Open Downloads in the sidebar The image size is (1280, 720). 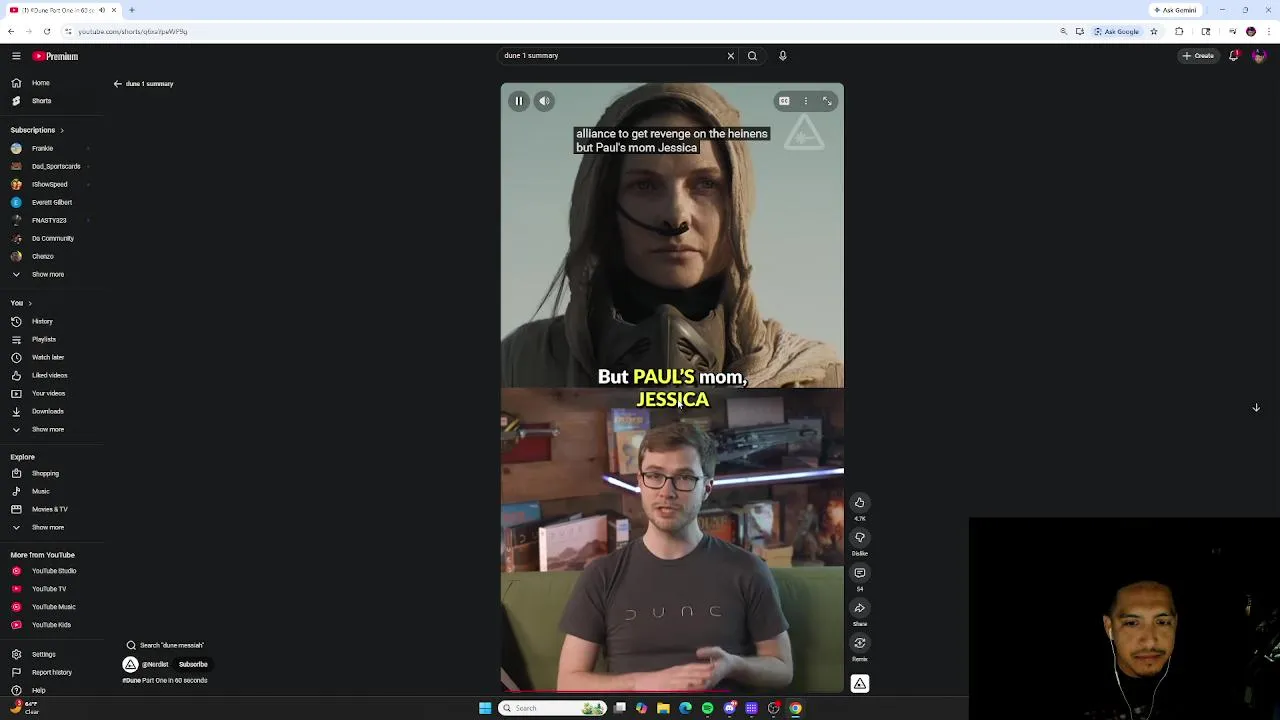(47, 411)
